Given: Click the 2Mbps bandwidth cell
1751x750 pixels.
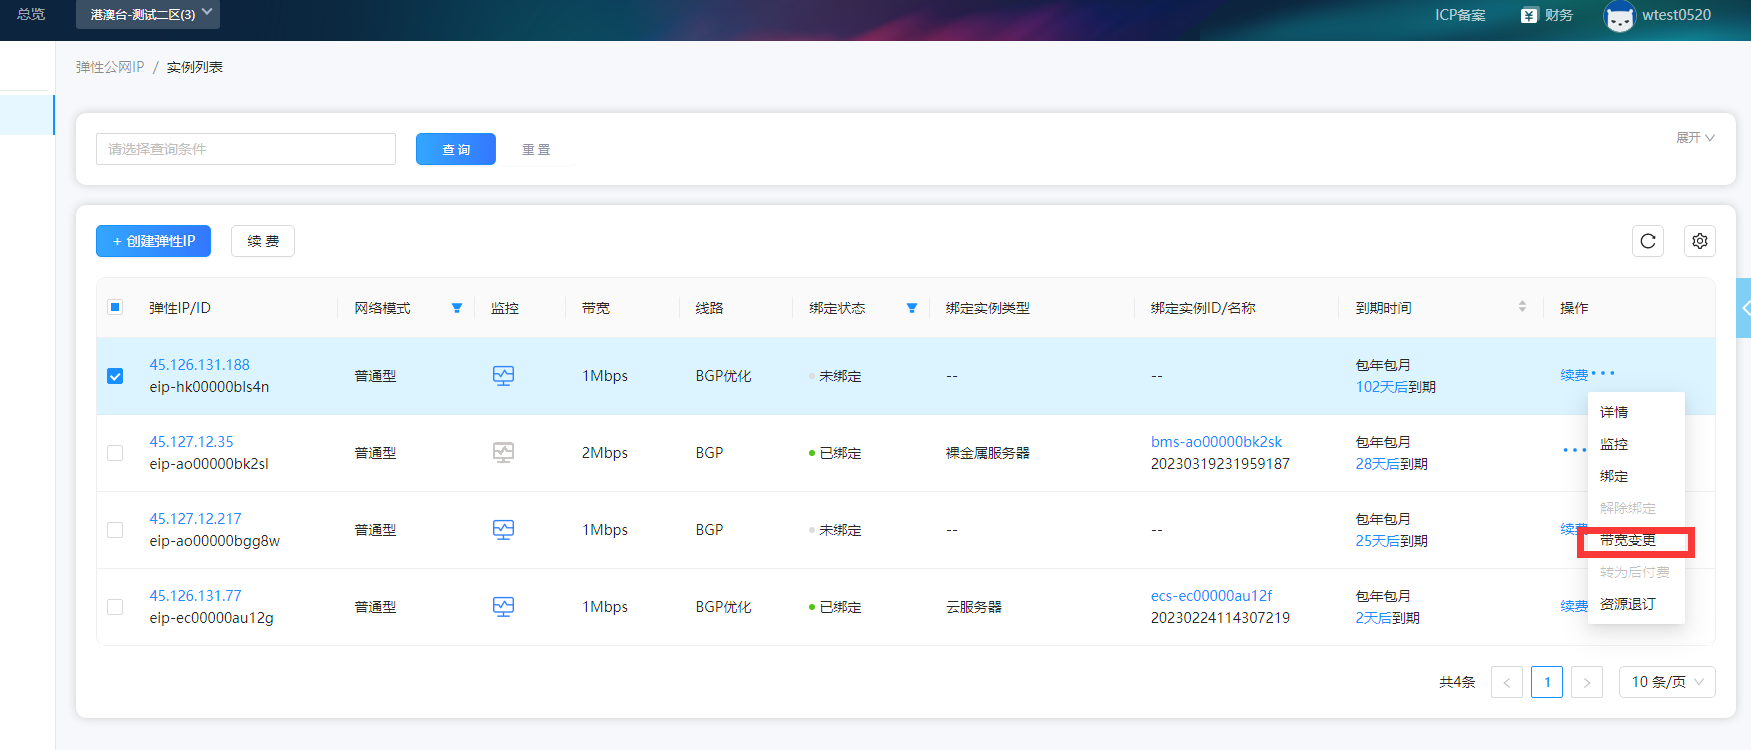Looking at the screenshot, I should click(605, 453).
